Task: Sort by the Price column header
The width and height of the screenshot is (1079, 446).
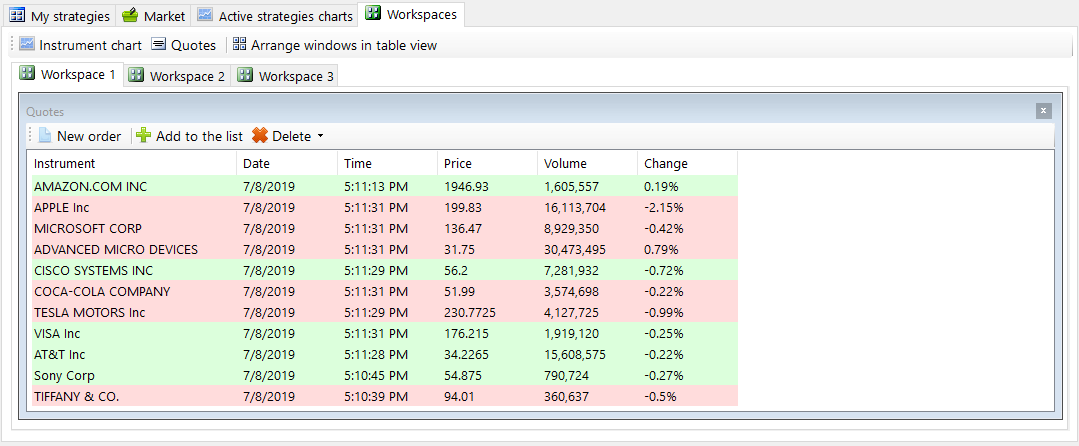Action: [x=458, y=163]
